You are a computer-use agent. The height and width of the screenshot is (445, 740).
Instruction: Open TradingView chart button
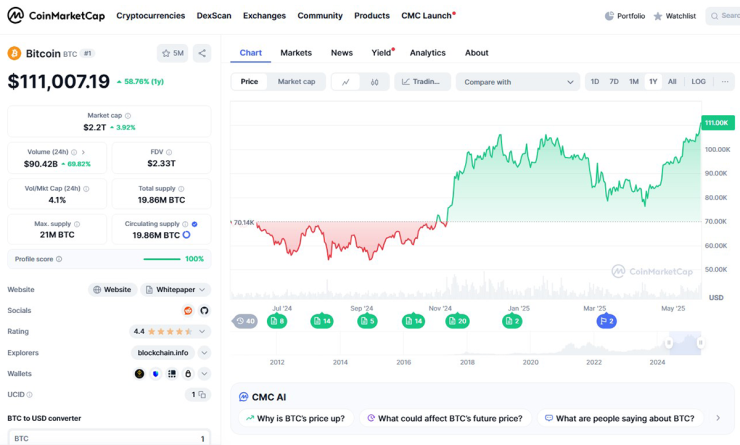coord(422,82)
